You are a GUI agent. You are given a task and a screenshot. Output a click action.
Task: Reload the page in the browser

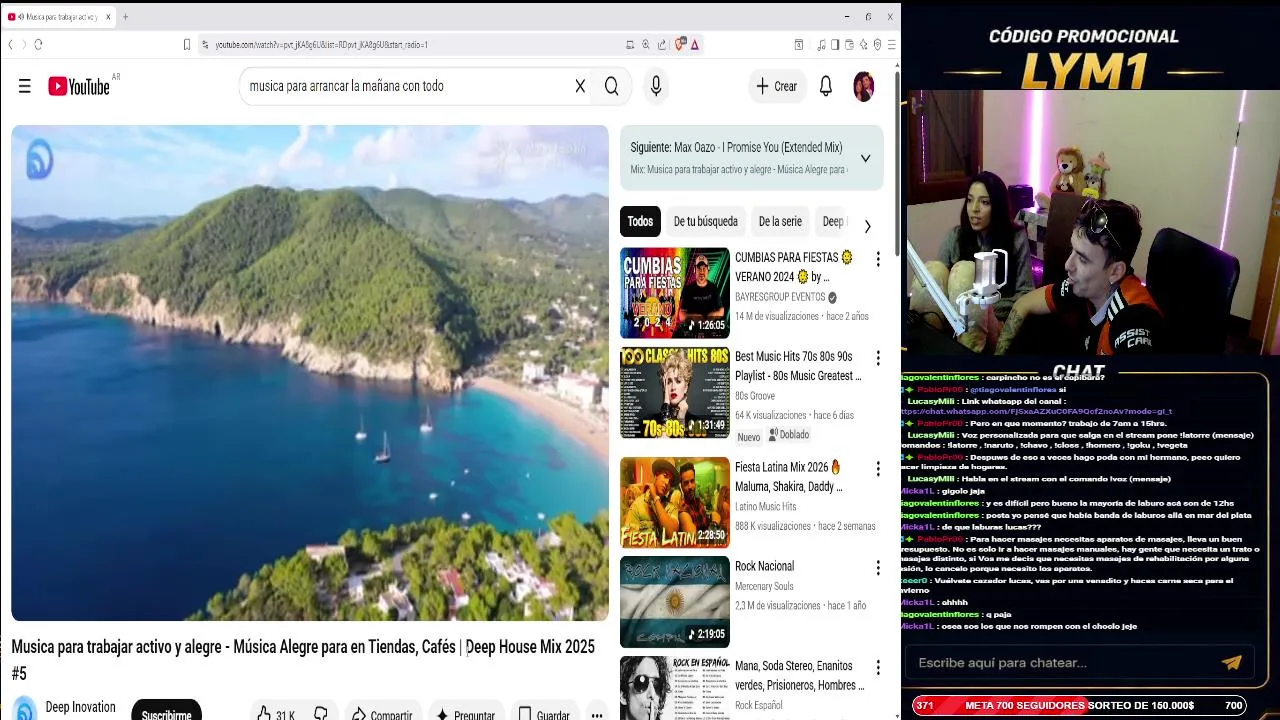tap(38, 44)
